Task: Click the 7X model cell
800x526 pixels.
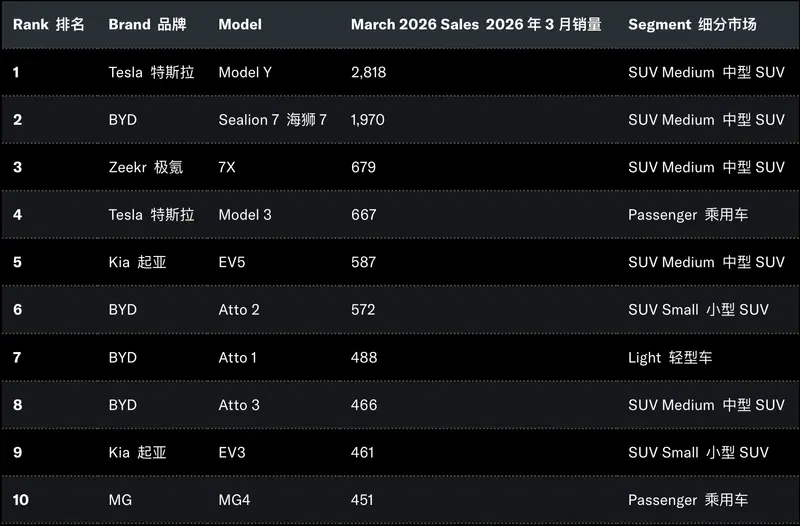Action: coord(227,167)
